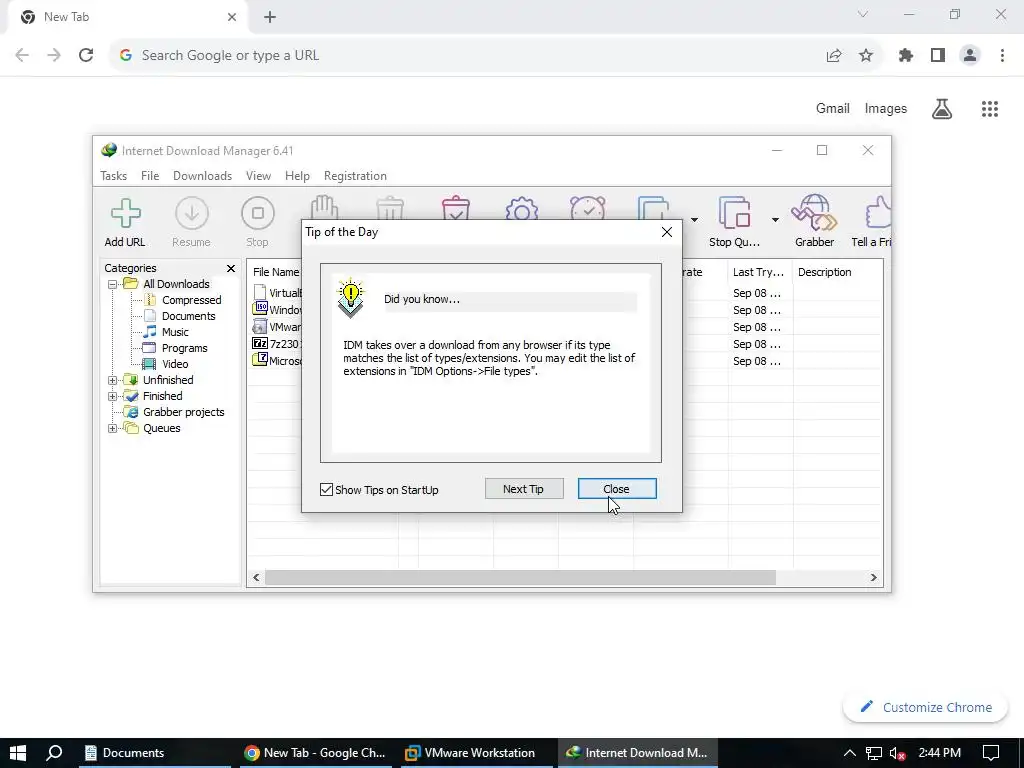
Task: Open the Windows Start menu
Action: (x=18, y=753)
